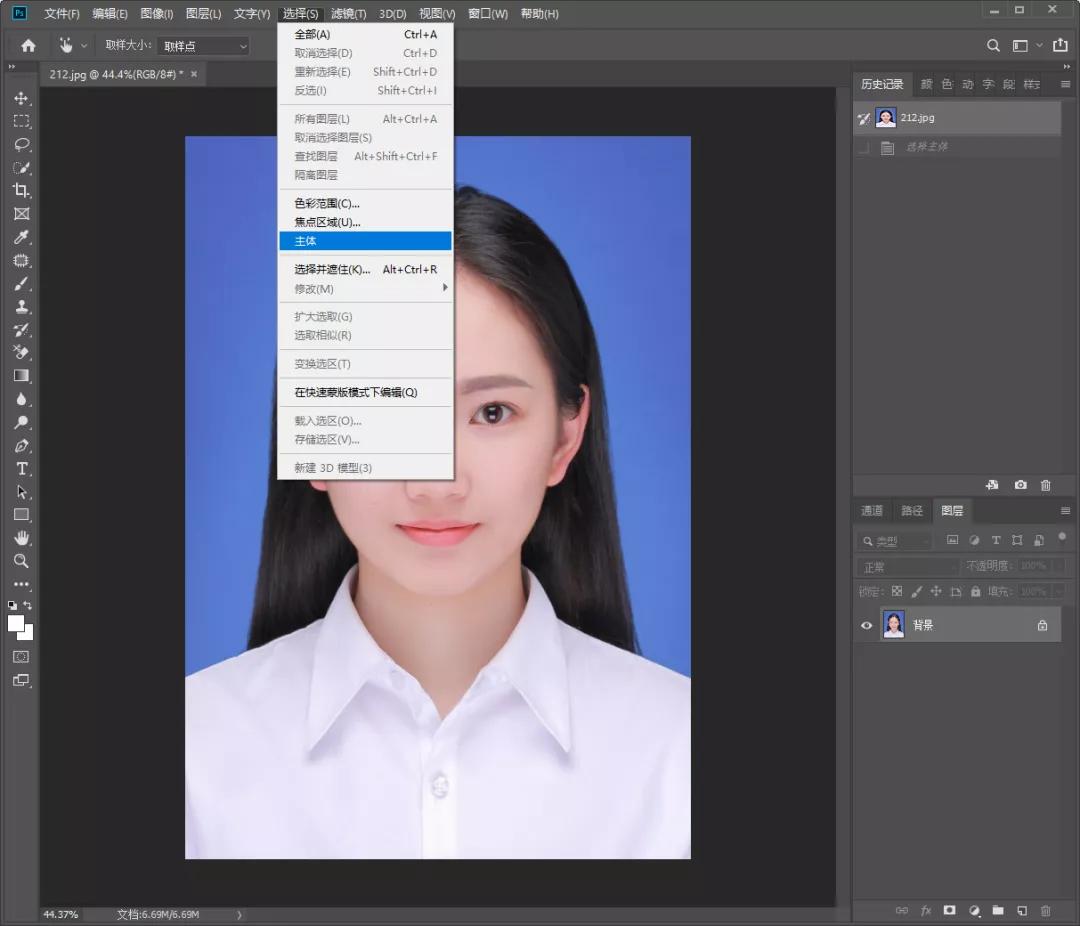1080x926 pixels.
Task: Pick the Eyedropper tool
Action: 21,237
